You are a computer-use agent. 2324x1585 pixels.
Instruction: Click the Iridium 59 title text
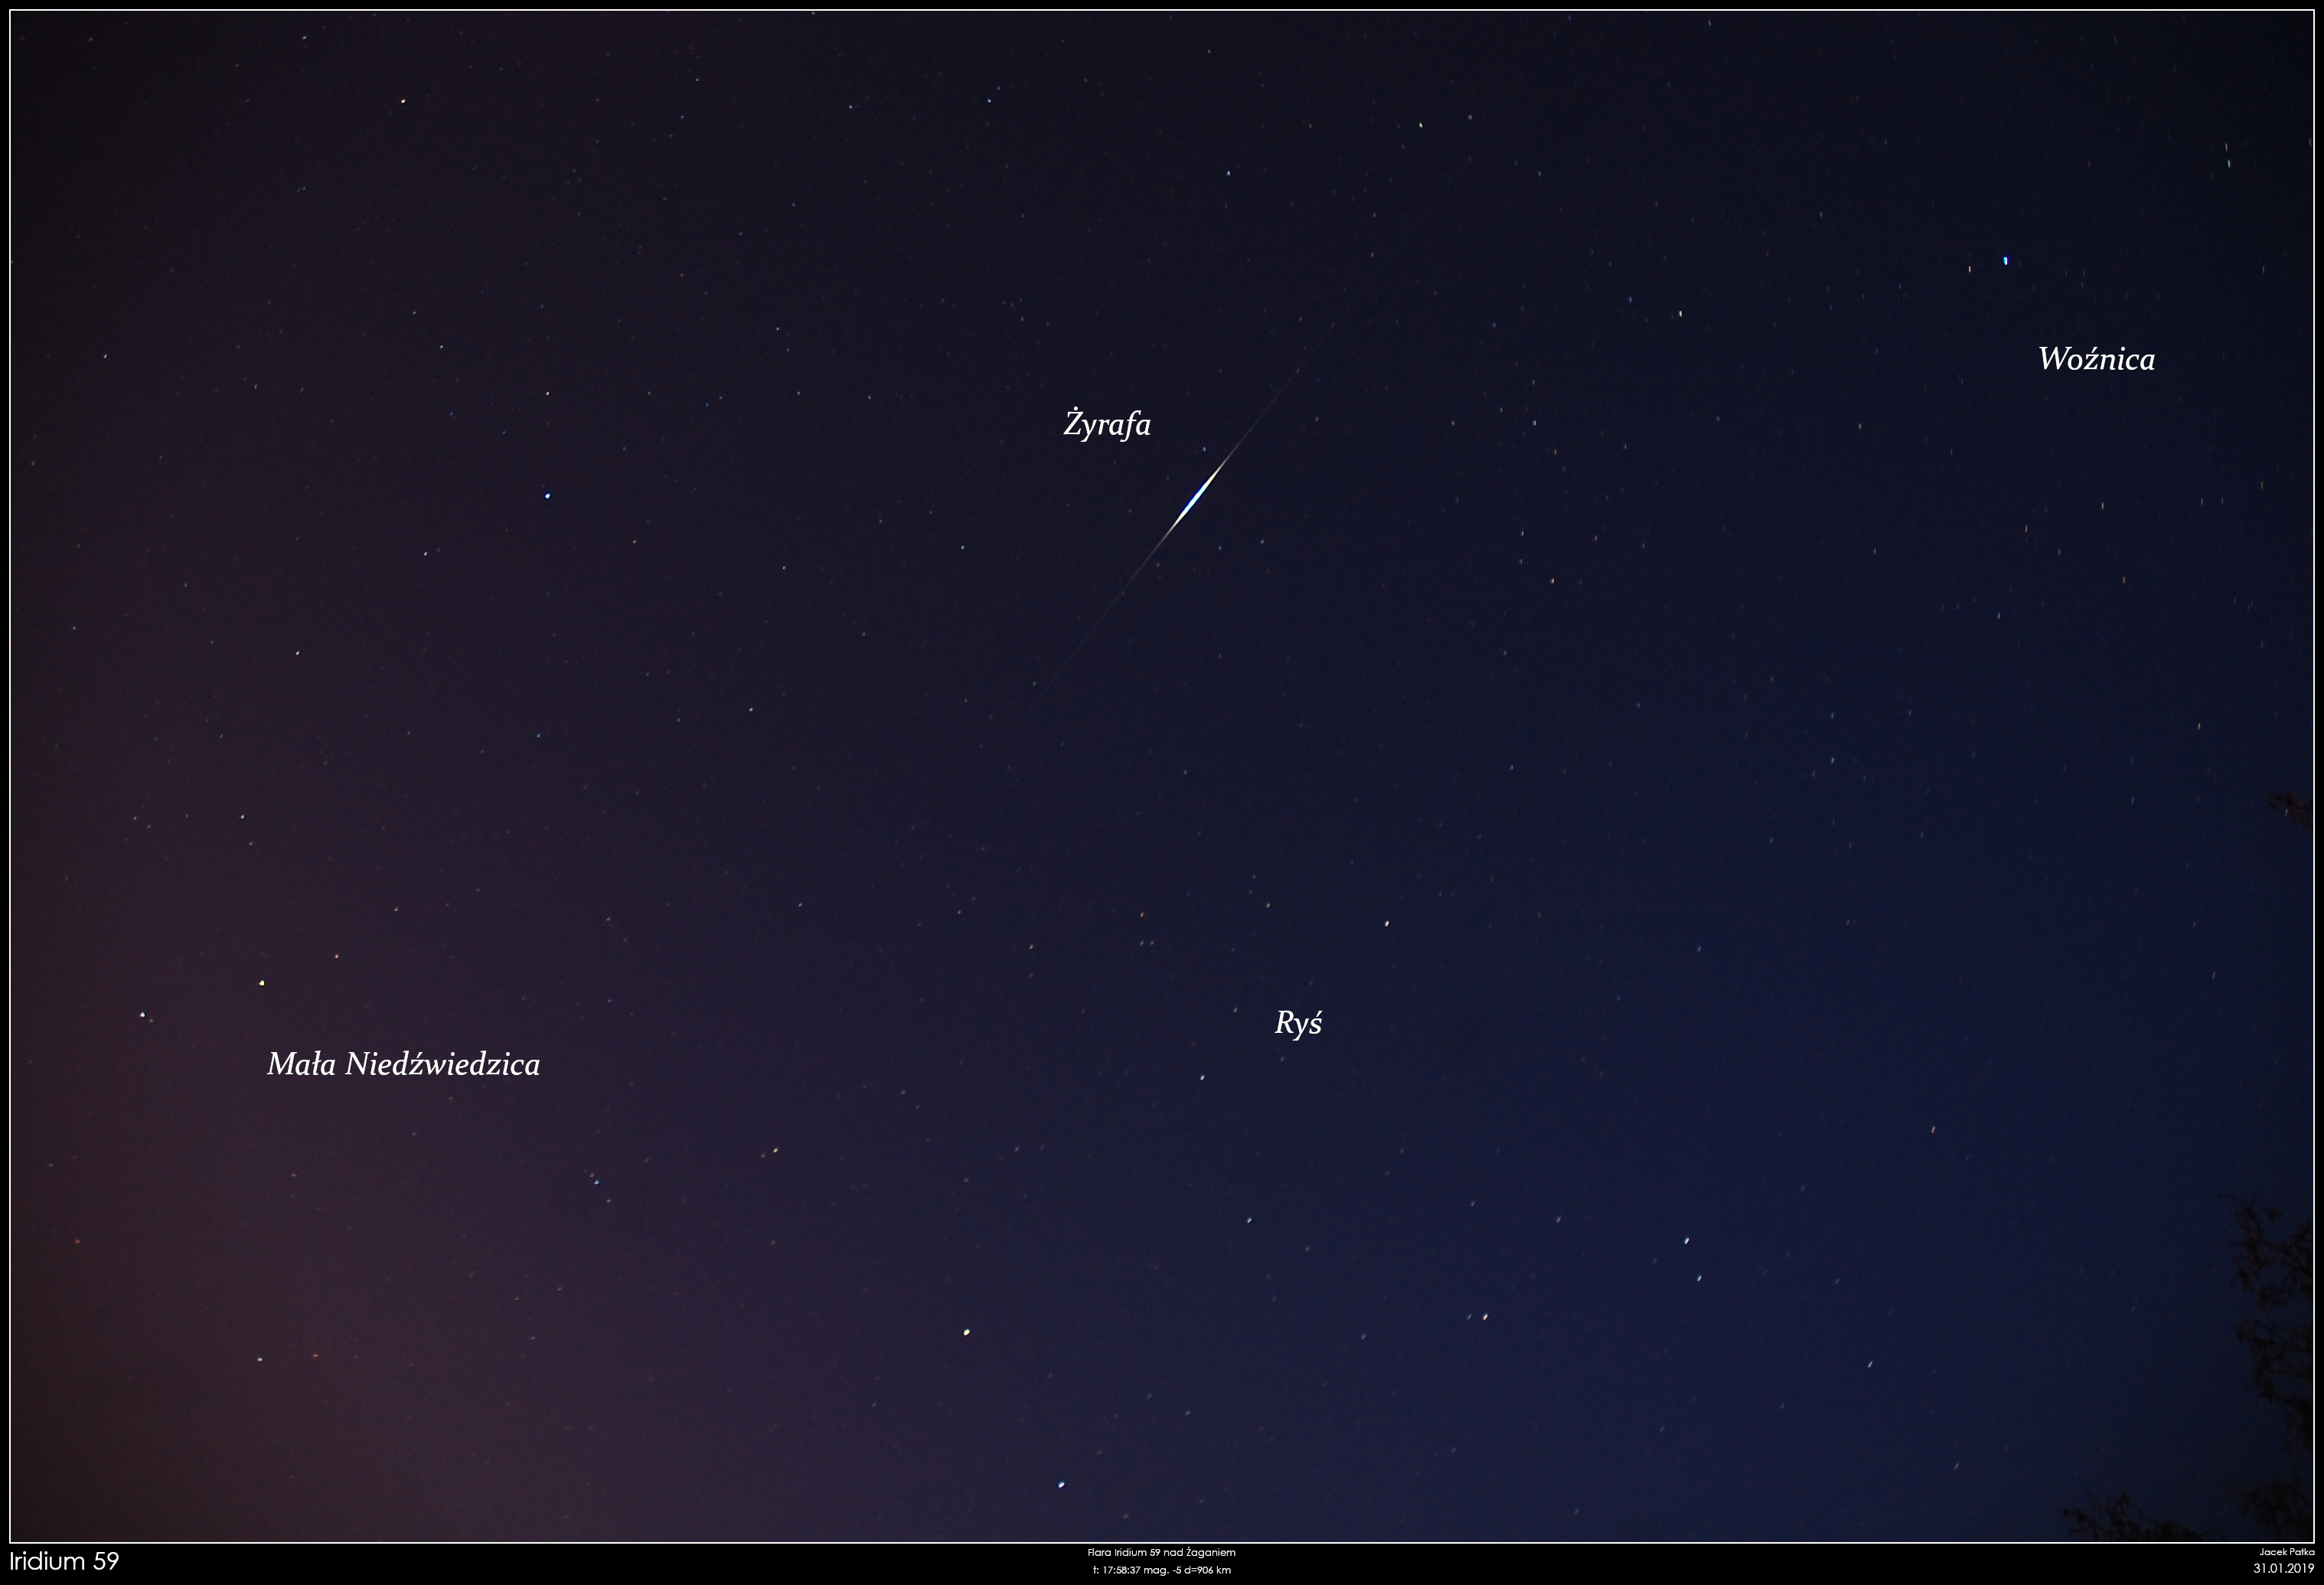click(64, 1561)
